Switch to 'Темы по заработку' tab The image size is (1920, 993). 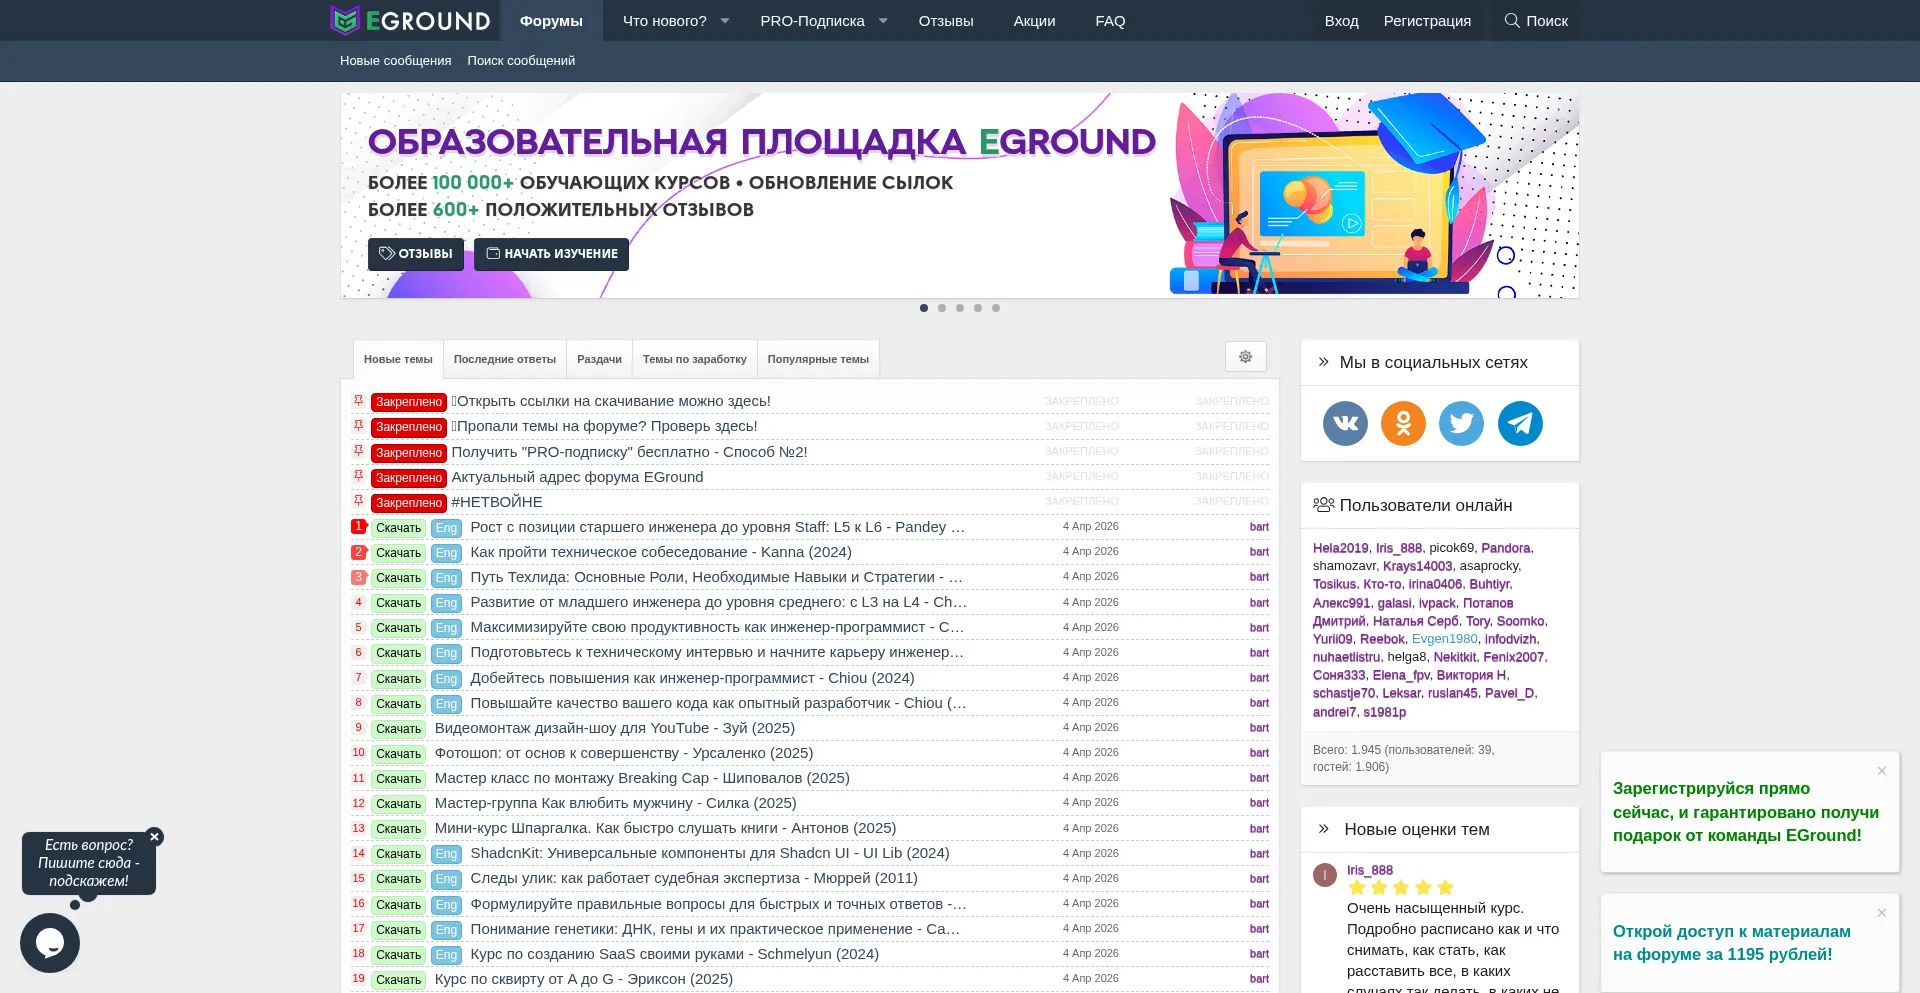coord(695,359)
